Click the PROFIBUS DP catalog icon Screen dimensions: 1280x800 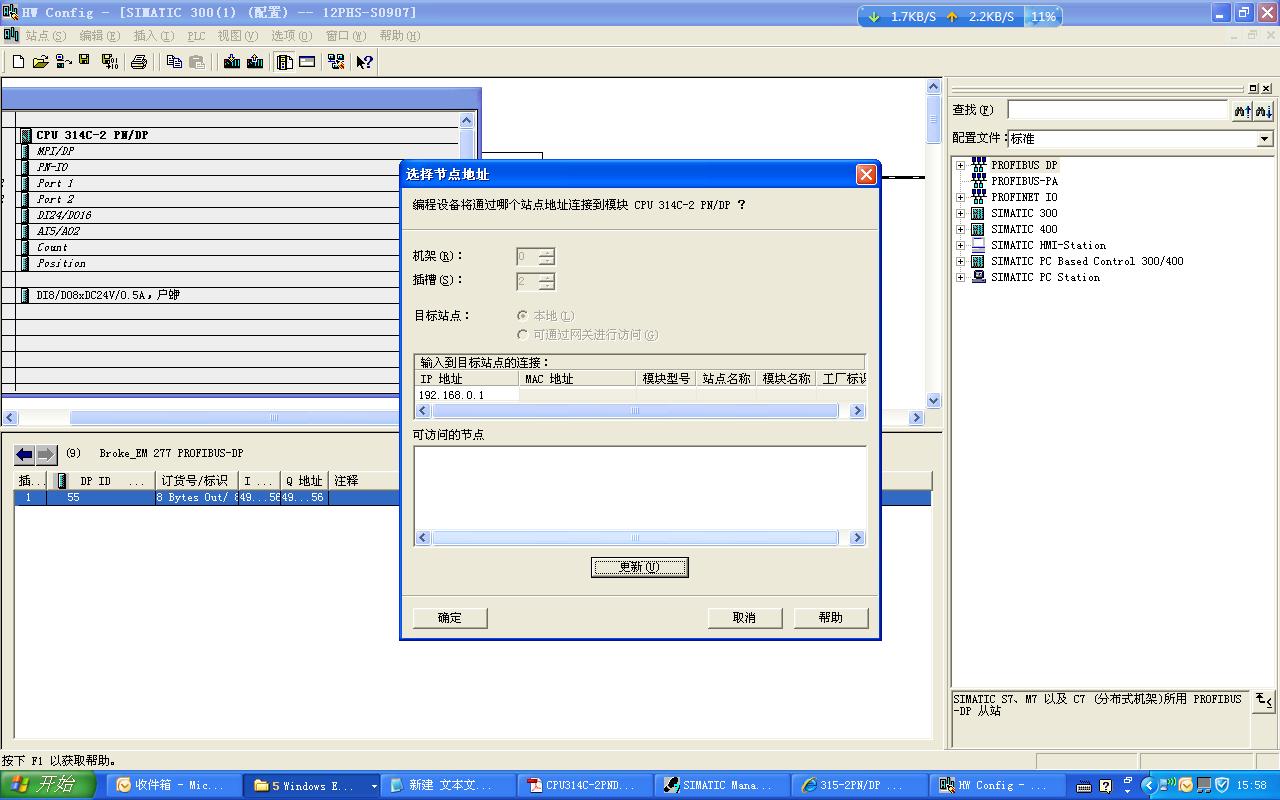click(x=979, y=165)
